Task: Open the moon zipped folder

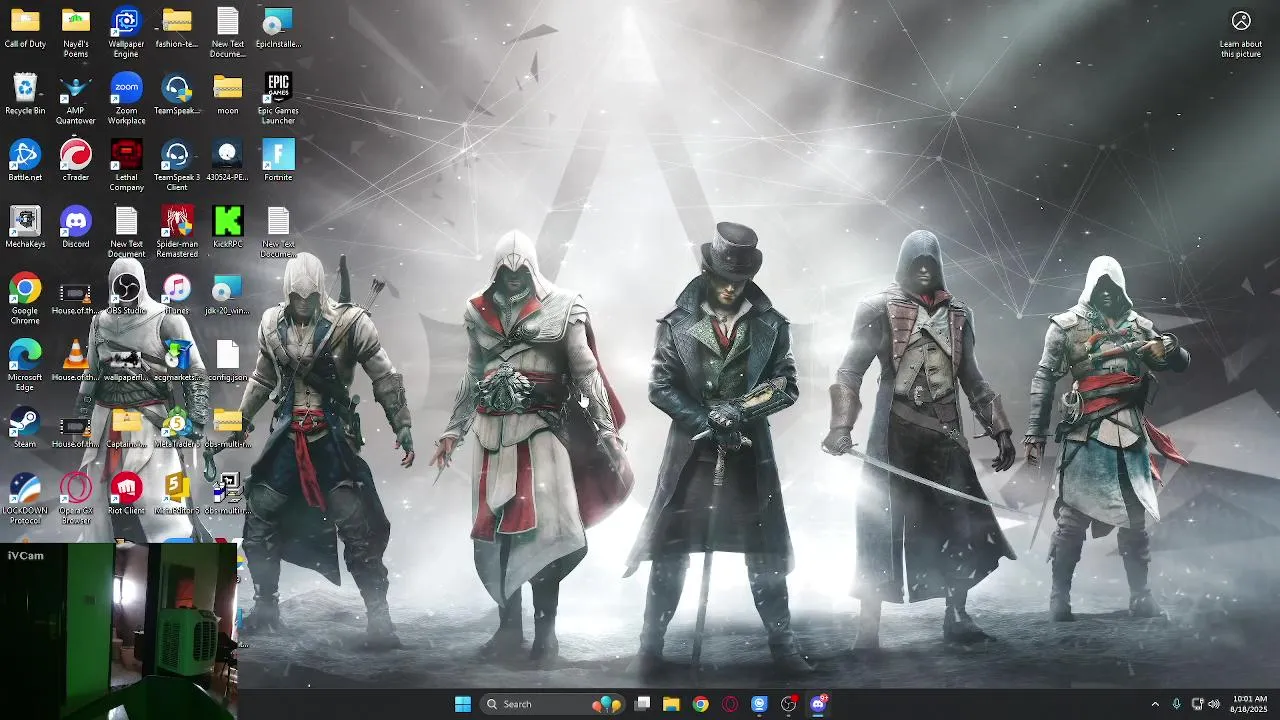Action: click(x=228, y=96)
